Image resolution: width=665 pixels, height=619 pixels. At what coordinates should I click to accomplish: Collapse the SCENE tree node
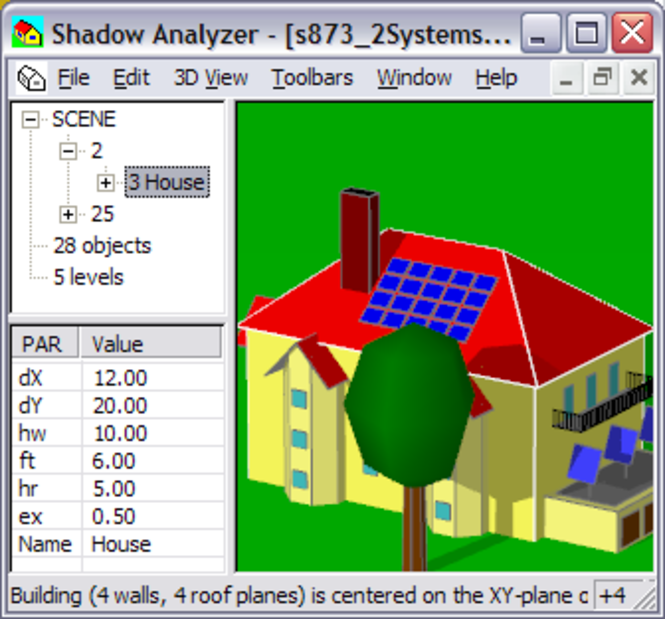(30, 119)
